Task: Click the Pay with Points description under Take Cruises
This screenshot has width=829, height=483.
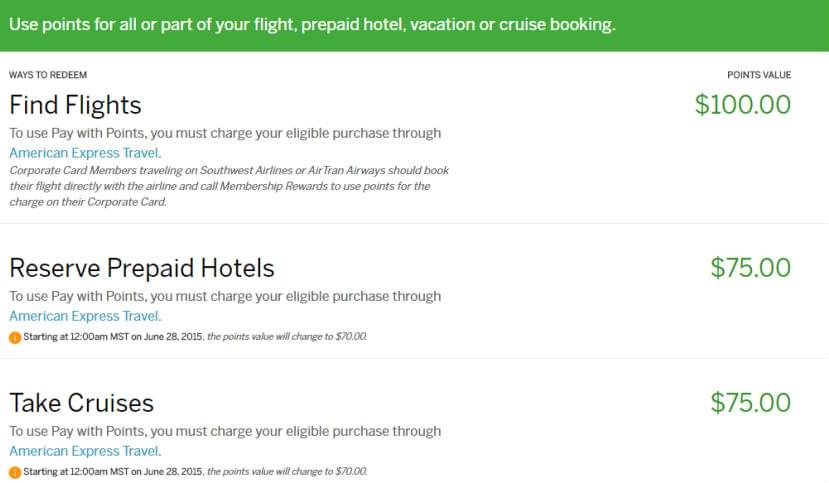Action: (x=225, y=431)
